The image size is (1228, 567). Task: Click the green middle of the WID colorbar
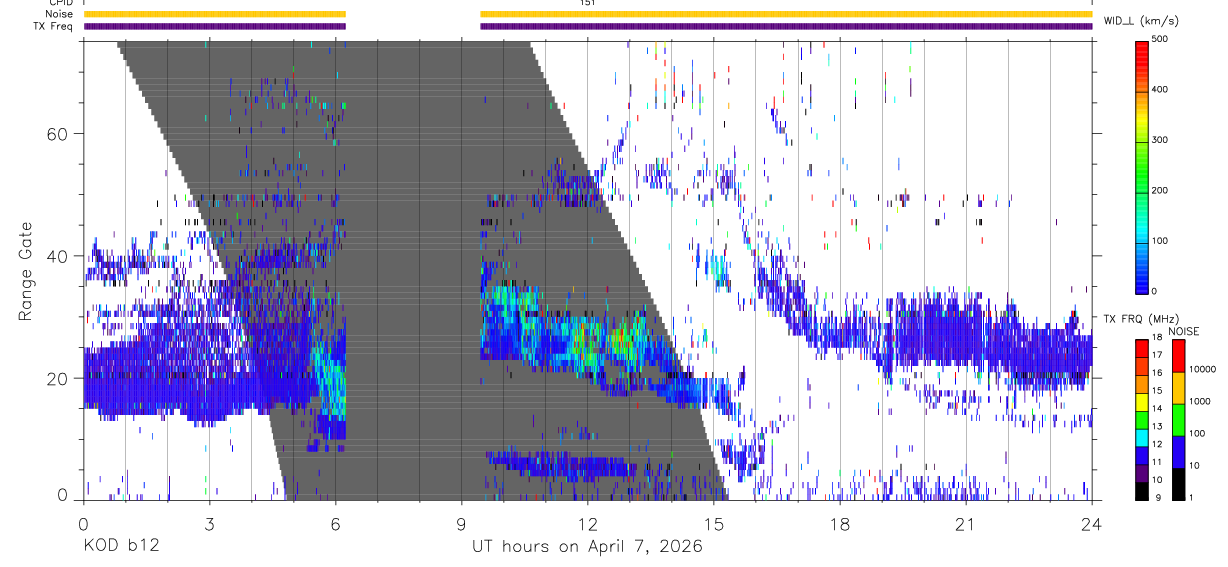tap(1141, 165)
